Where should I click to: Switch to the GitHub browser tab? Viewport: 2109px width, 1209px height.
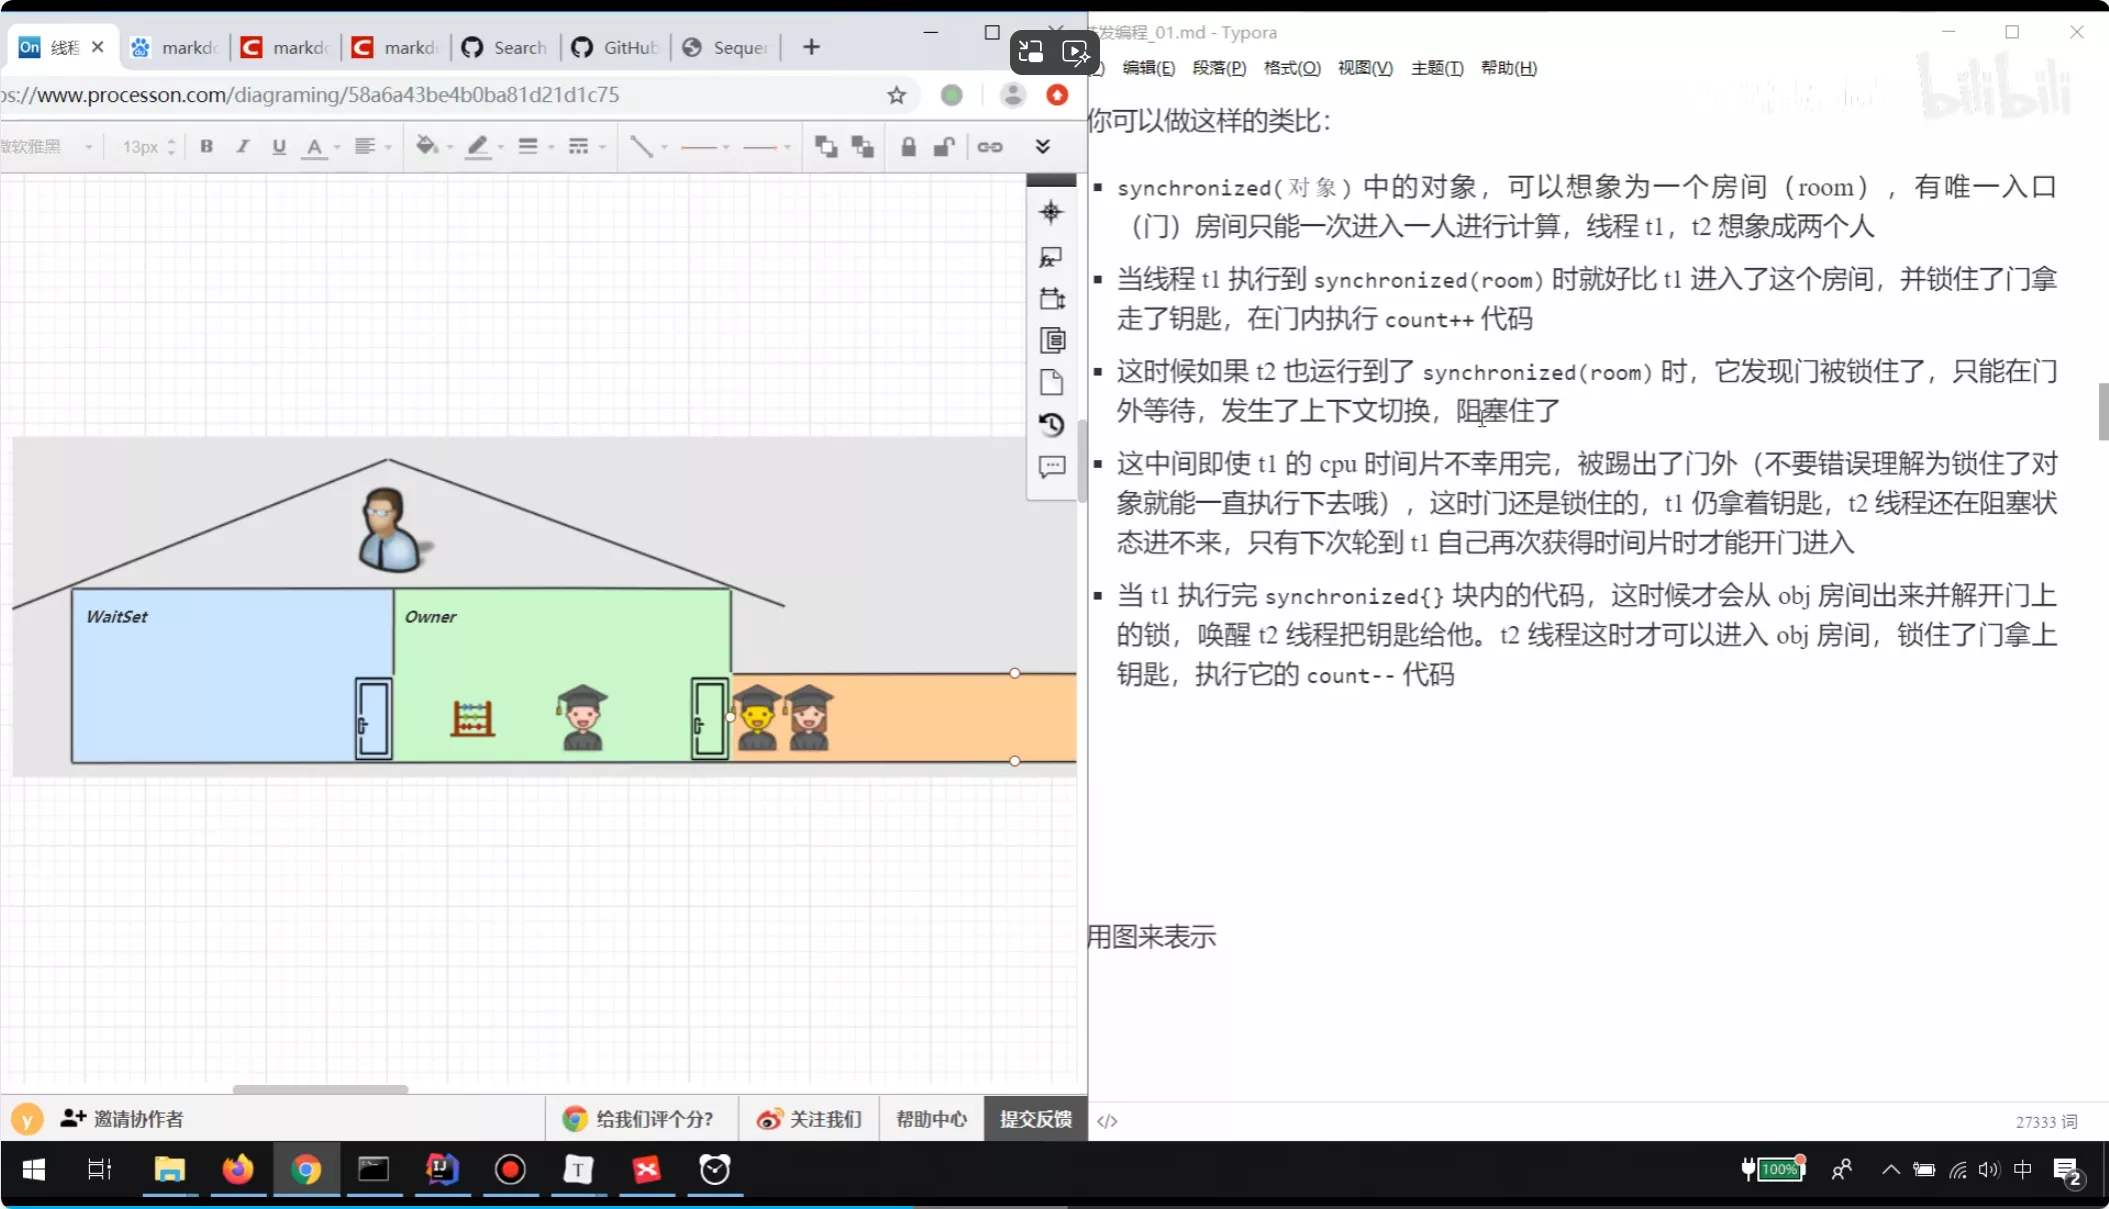click(x=616, y=47)
